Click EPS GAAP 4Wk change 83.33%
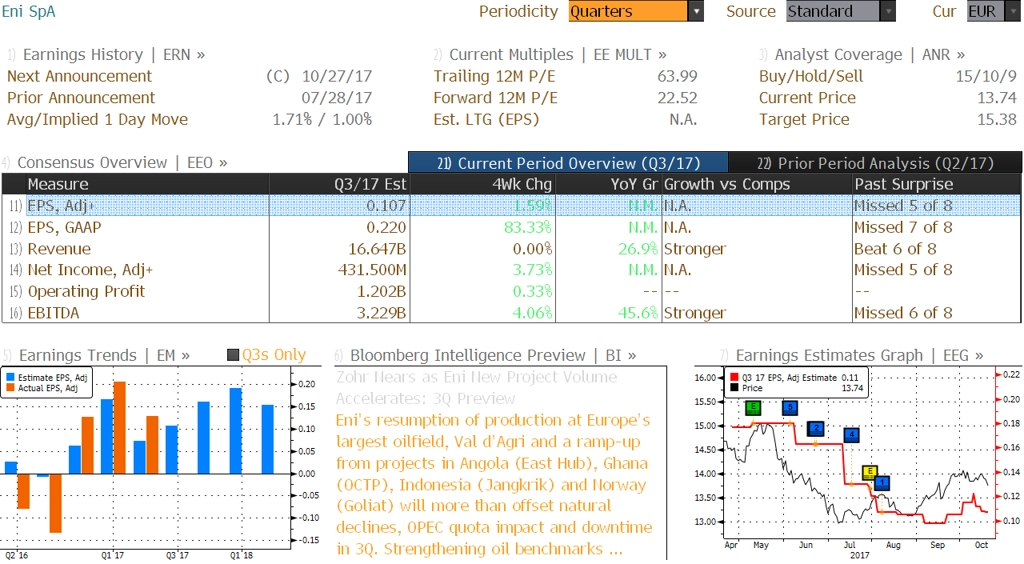 528,227
